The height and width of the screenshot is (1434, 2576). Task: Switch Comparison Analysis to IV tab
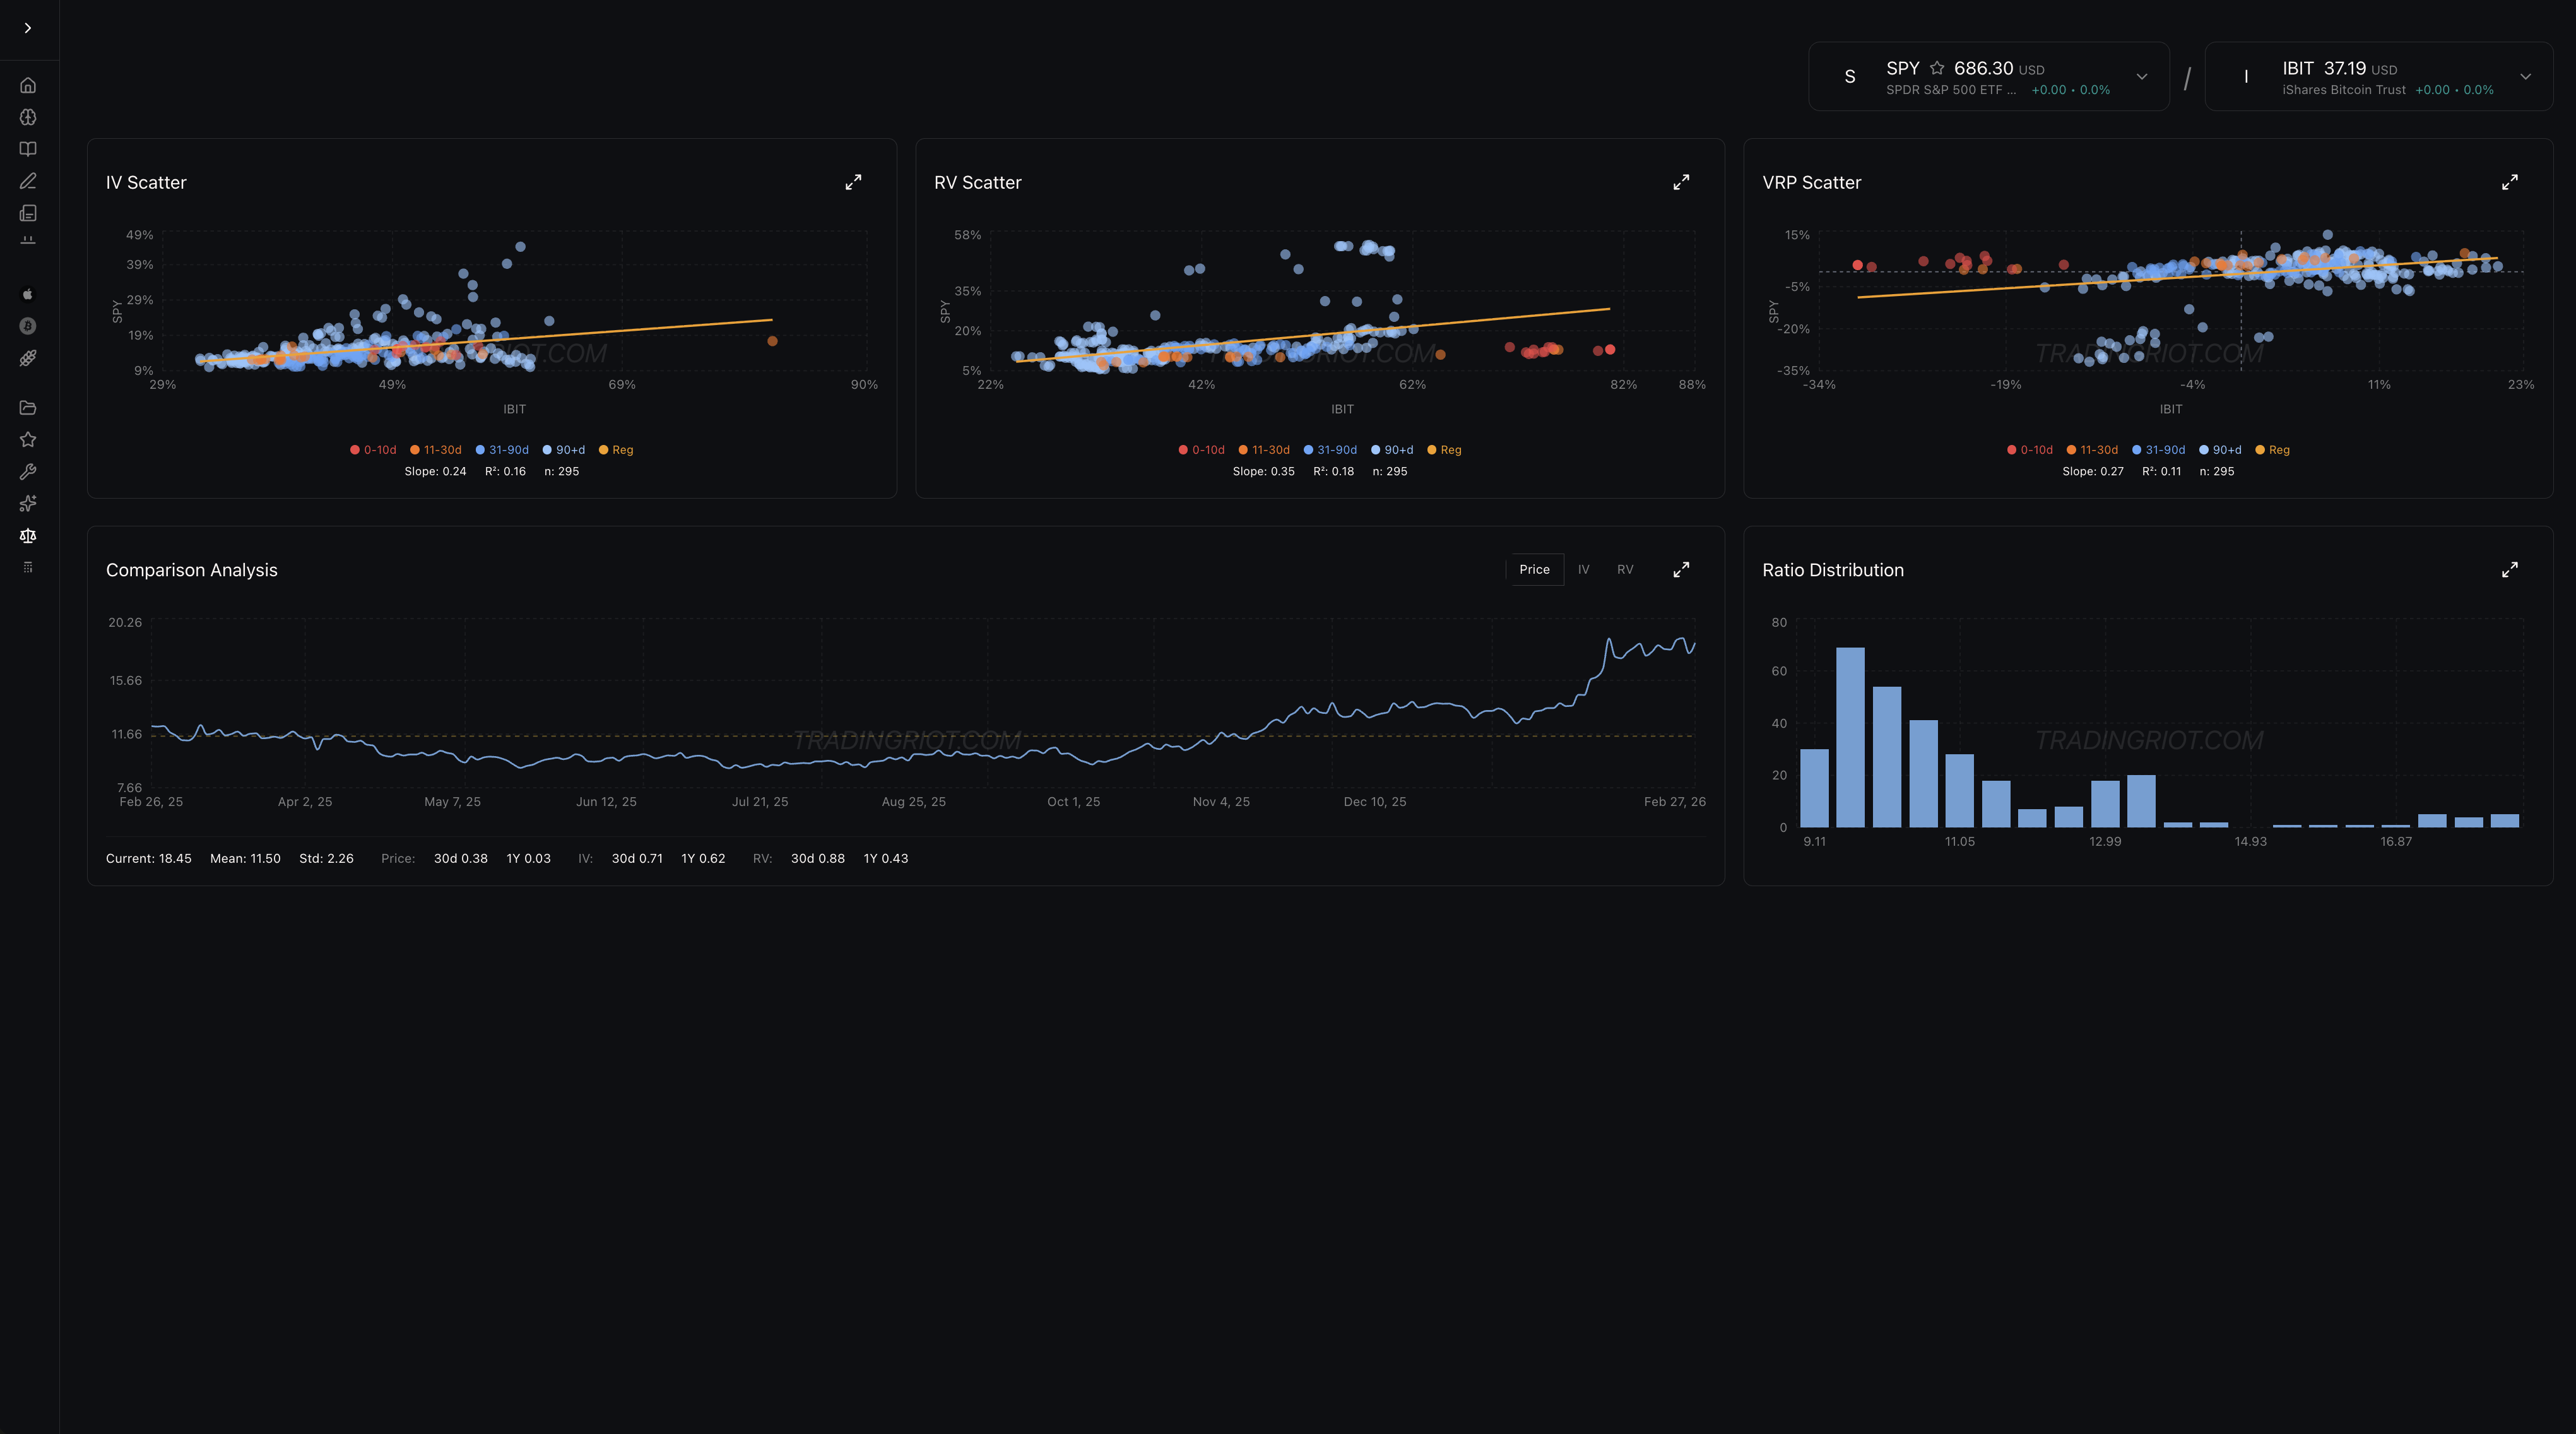coord(1583,569)
